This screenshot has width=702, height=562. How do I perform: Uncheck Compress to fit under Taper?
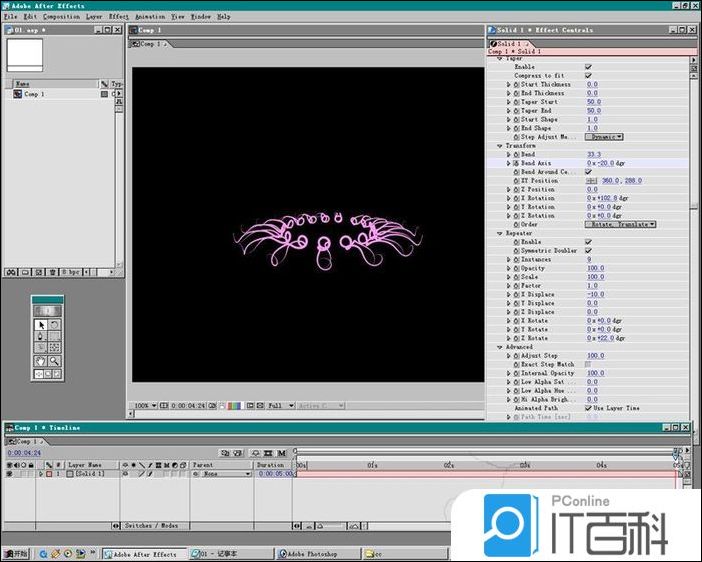pos(588,76)
